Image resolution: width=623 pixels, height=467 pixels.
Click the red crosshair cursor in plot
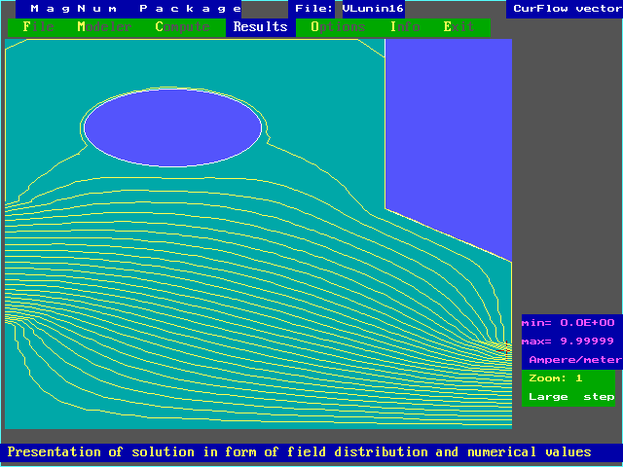506,351
